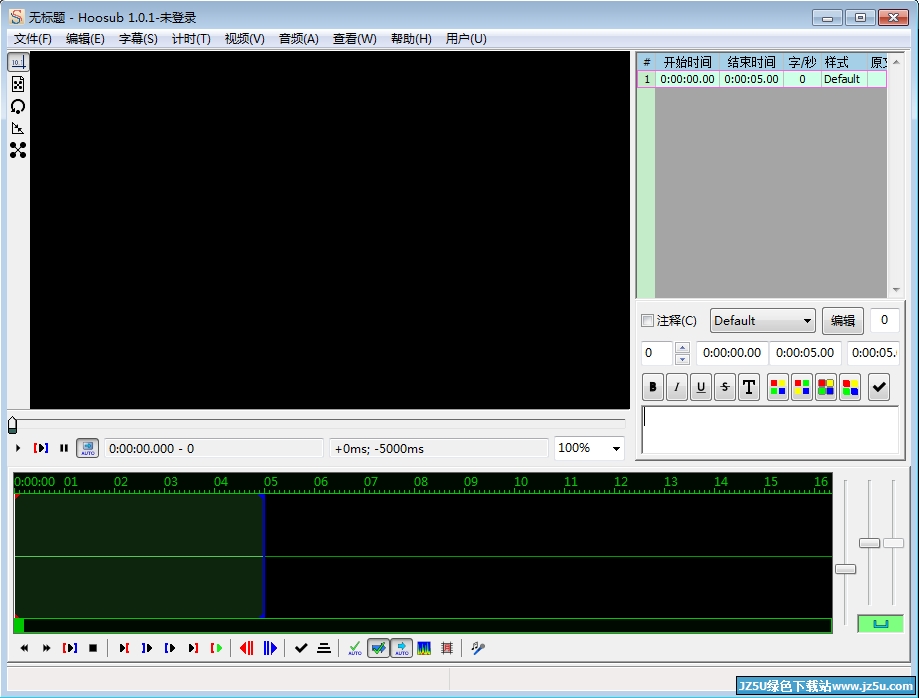Add lead-in with red bars icon
The image size is (919, 698).
tap(247, 648)
